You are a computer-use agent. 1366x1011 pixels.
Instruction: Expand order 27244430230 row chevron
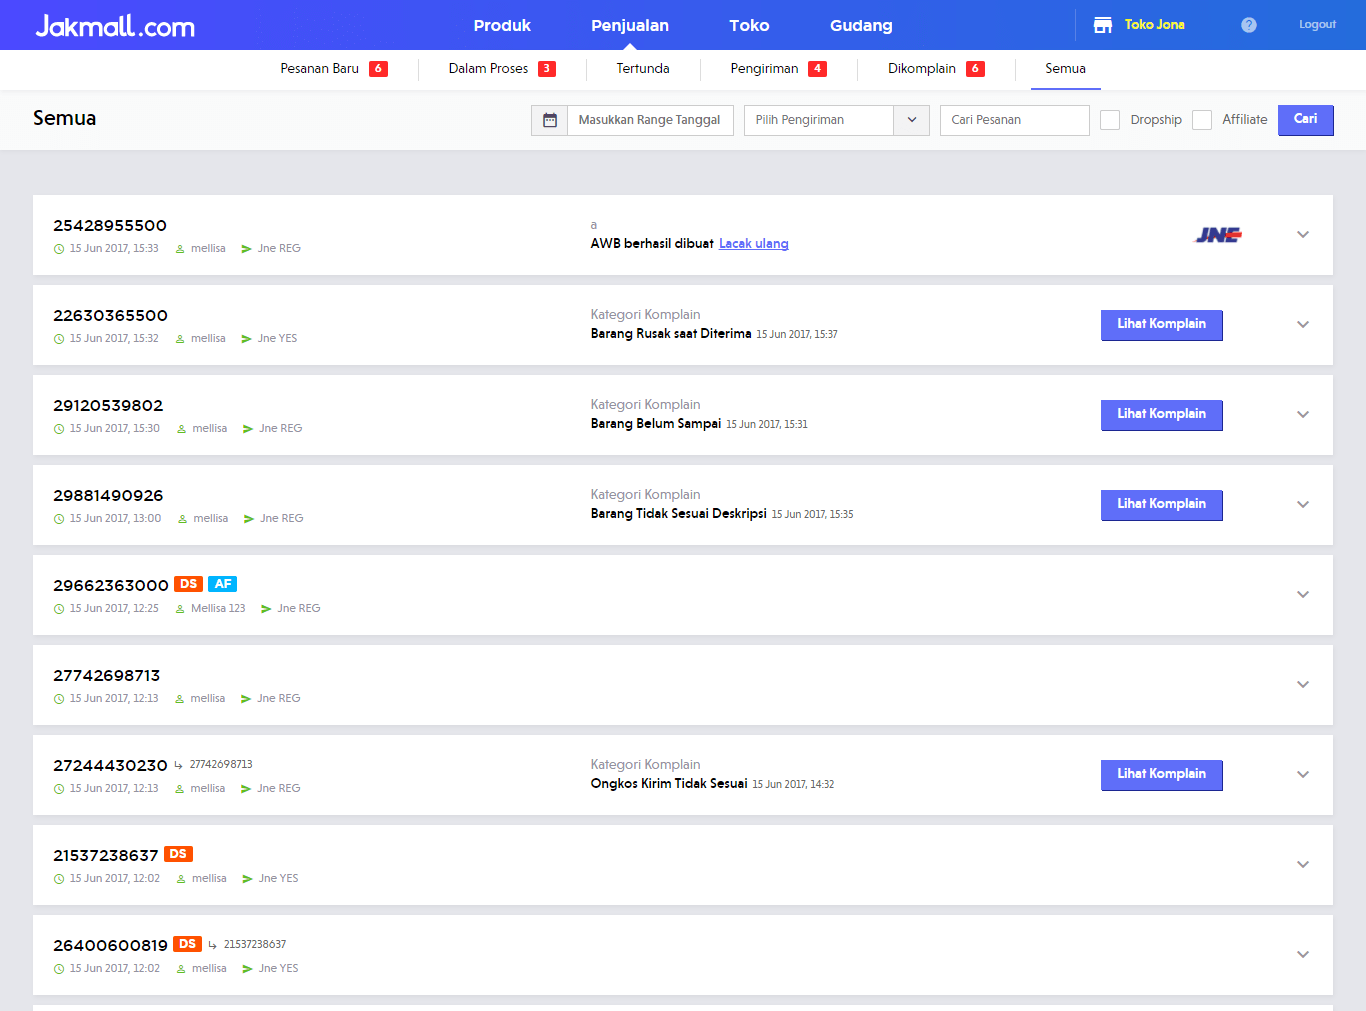click(1303, 775)
